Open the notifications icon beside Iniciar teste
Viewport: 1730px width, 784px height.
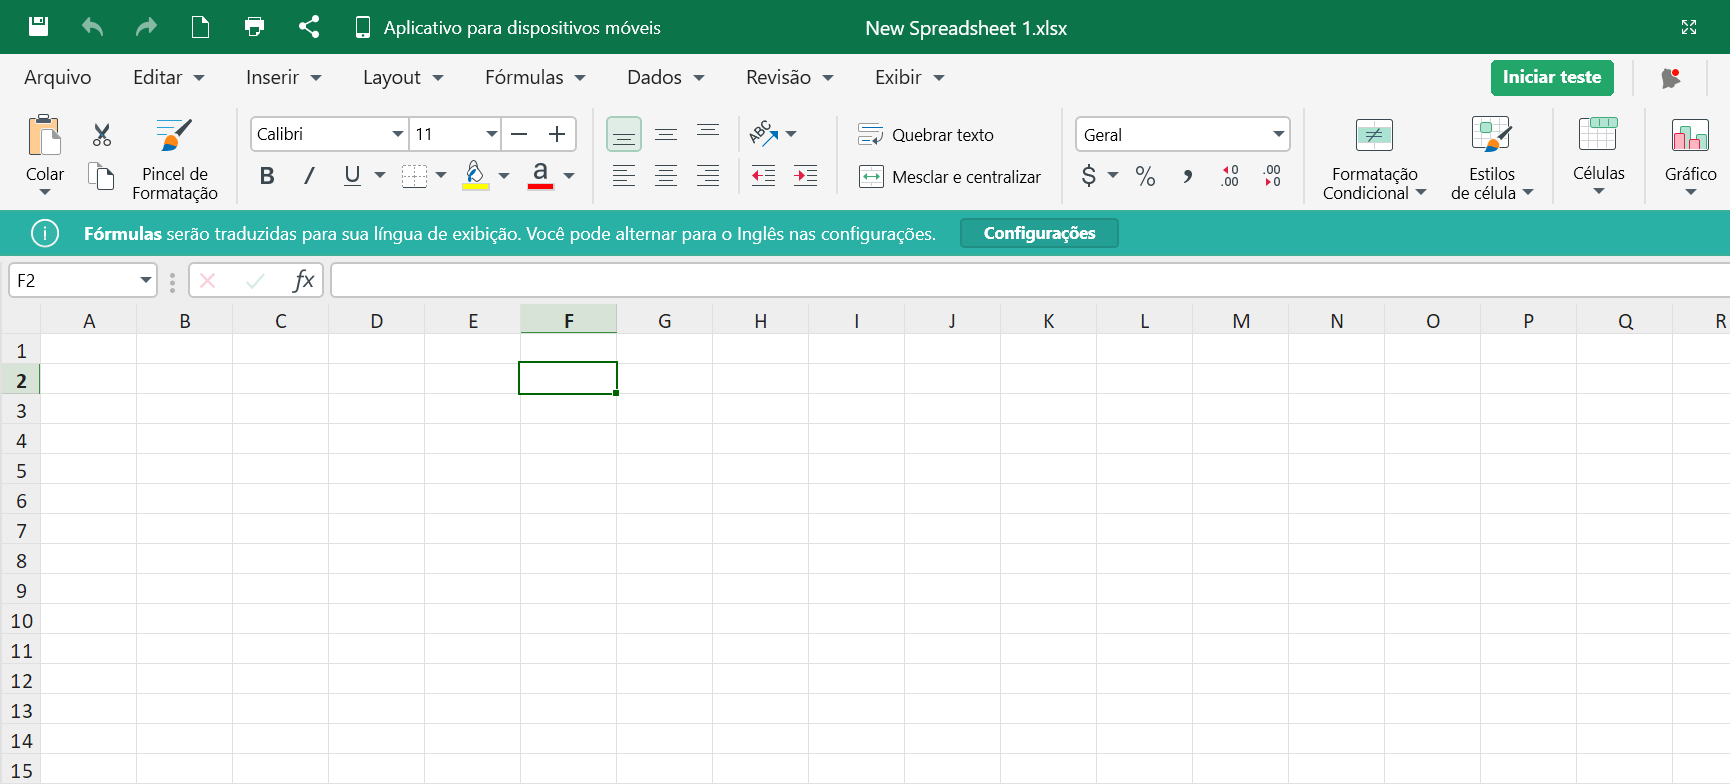point(1670,78)
